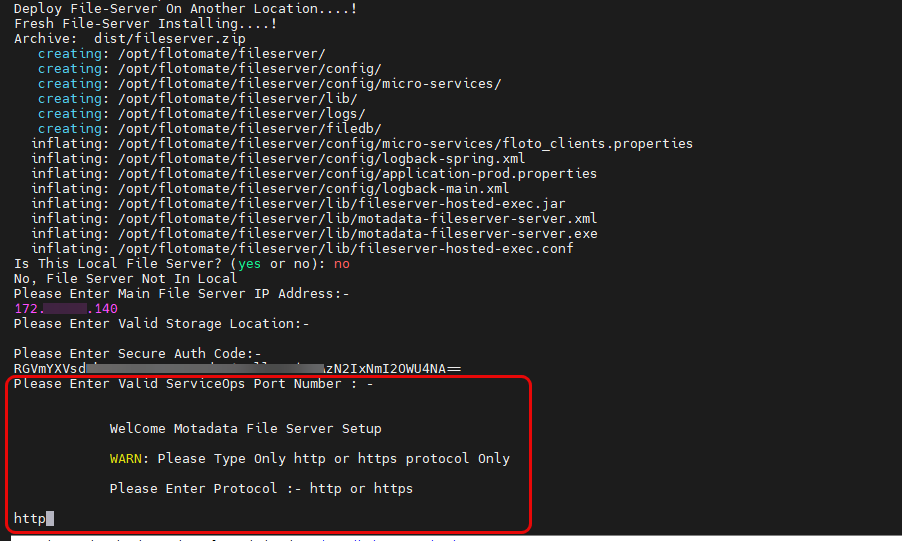Image resolution: width=902 pixels, height=541 pixels.
Task: Click 'No, File Server Not In Local' message
Action: [125, 279]
